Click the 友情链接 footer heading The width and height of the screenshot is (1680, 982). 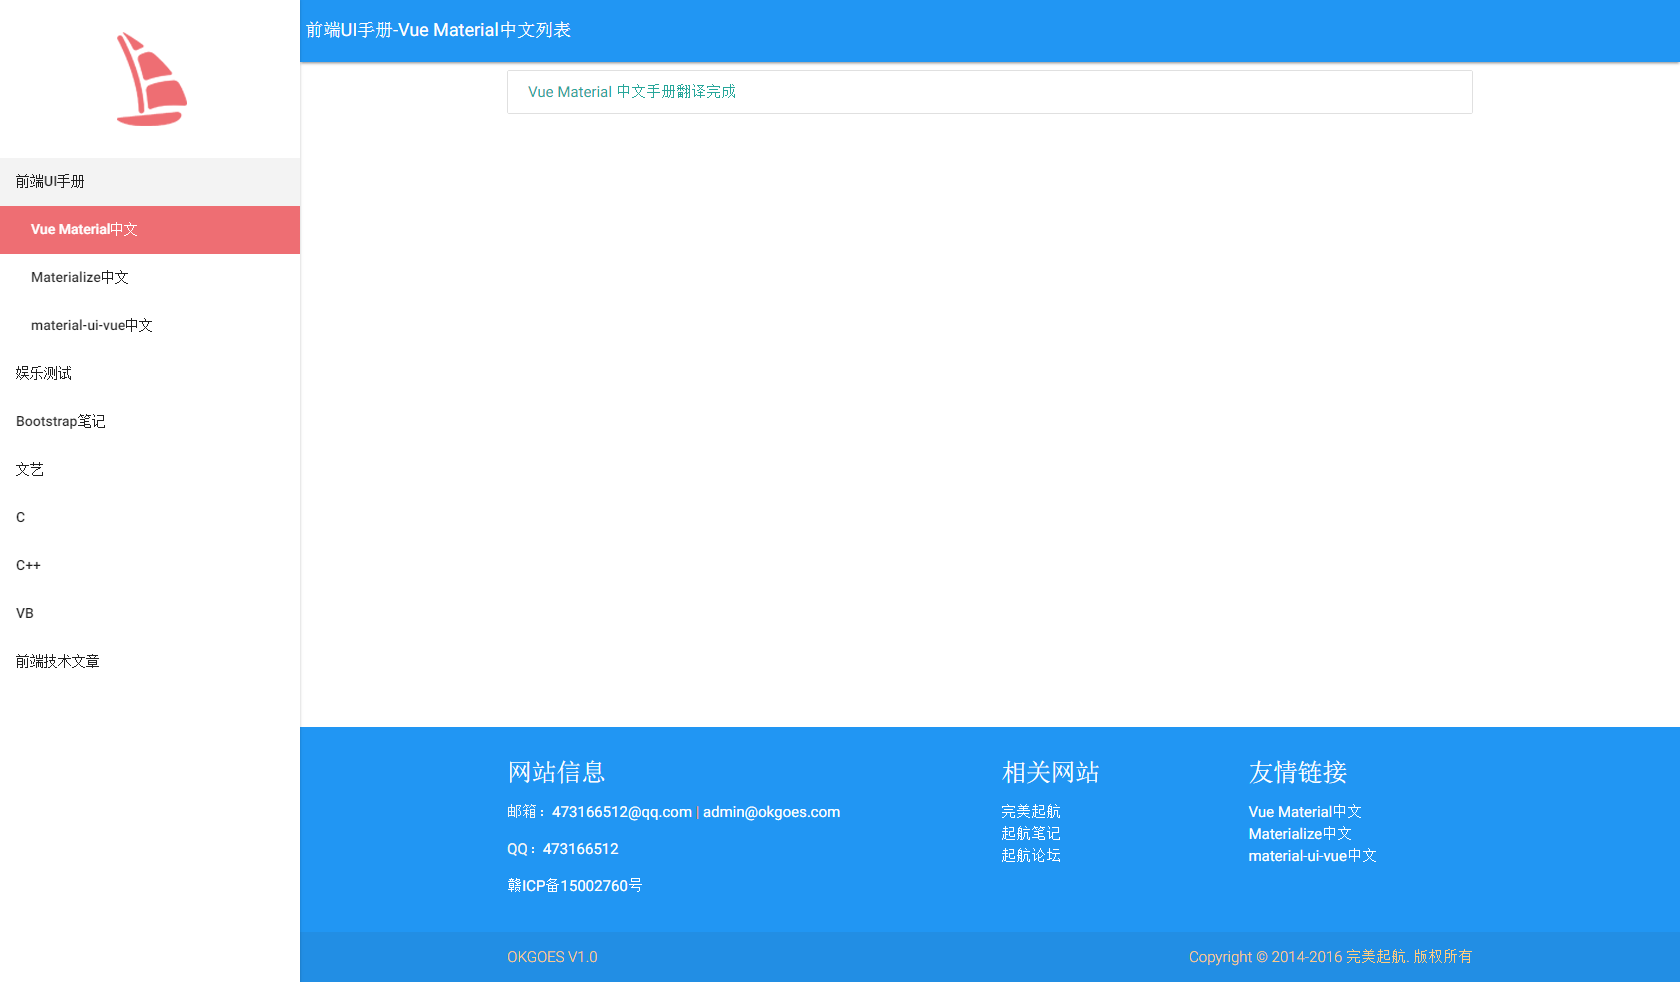[x=1298, y=772]
